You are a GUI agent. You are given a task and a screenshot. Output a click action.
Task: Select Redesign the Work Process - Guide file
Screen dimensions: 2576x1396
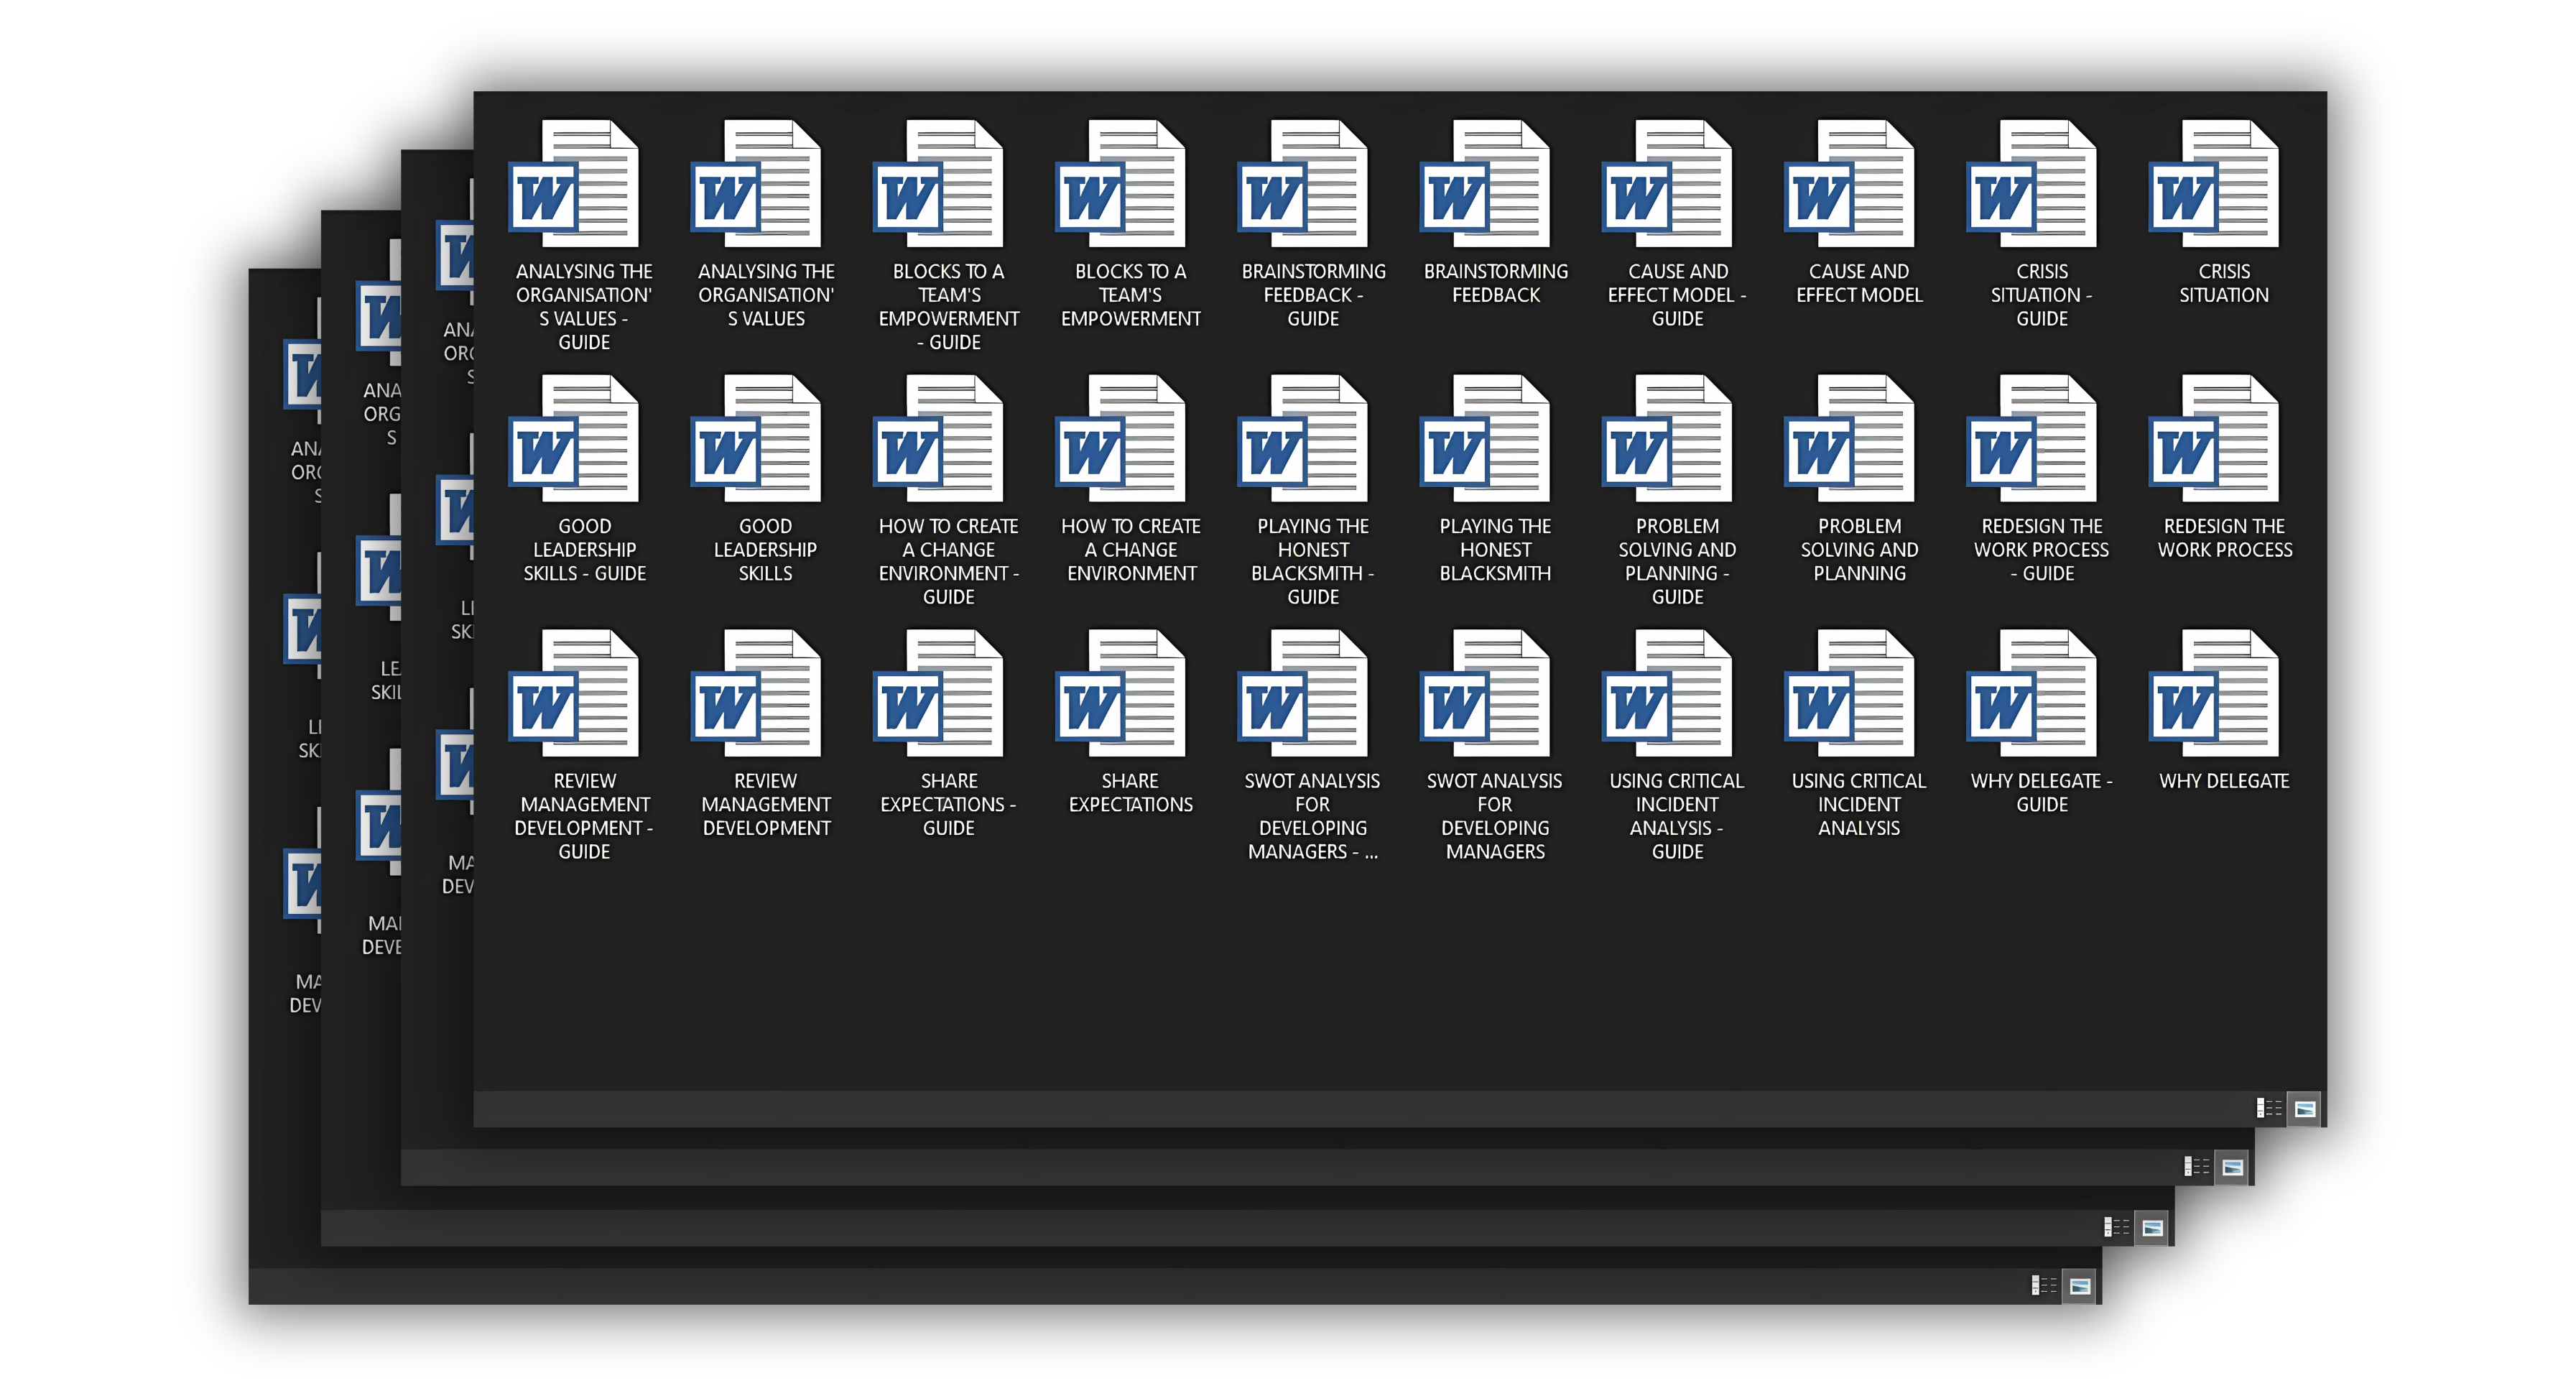[x=2031, y=440]
